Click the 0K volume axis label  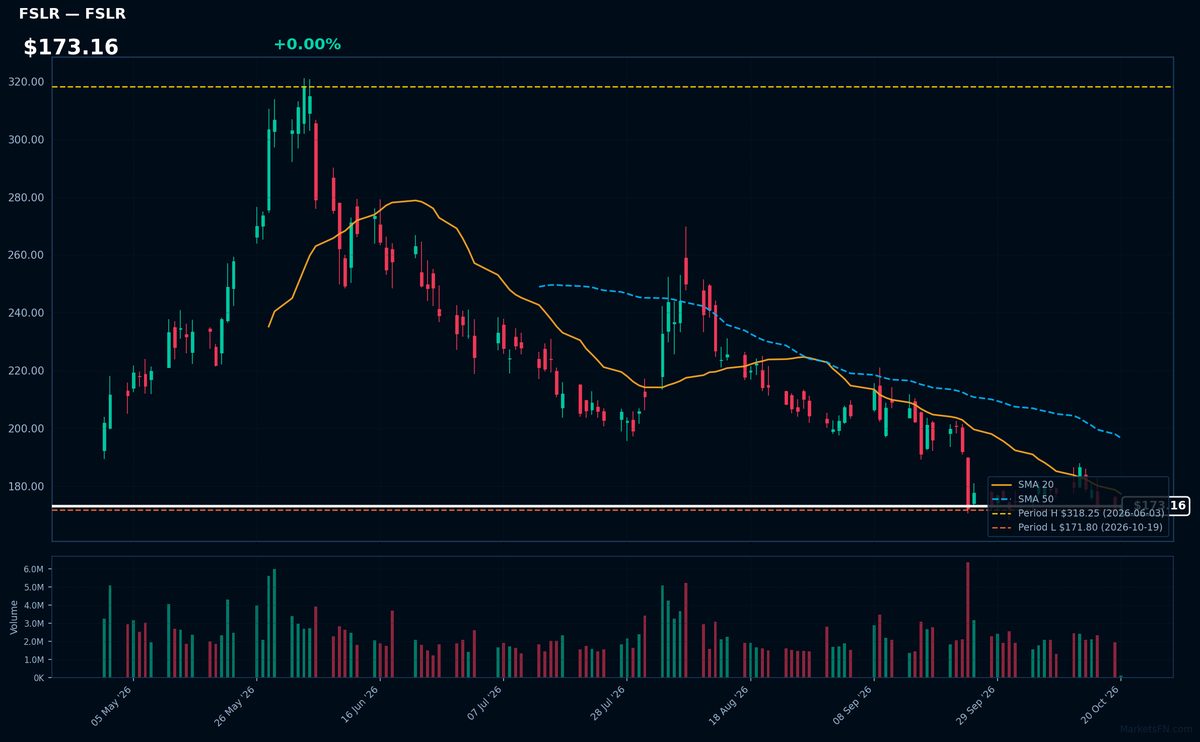pyautogui.click(x=38, y=678)
